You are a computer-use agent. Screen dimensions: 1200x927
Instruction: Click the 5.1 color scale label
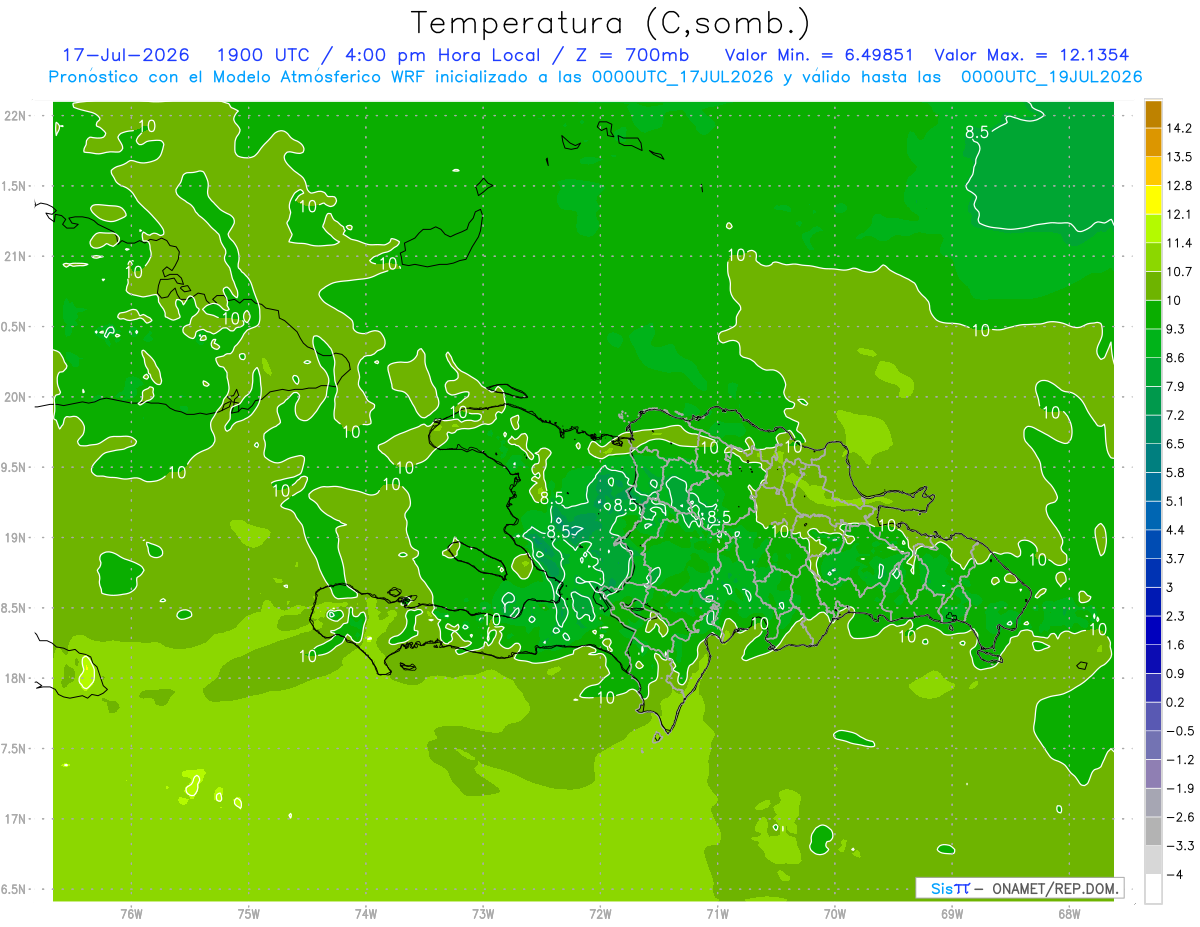(x=1177, y=501)
